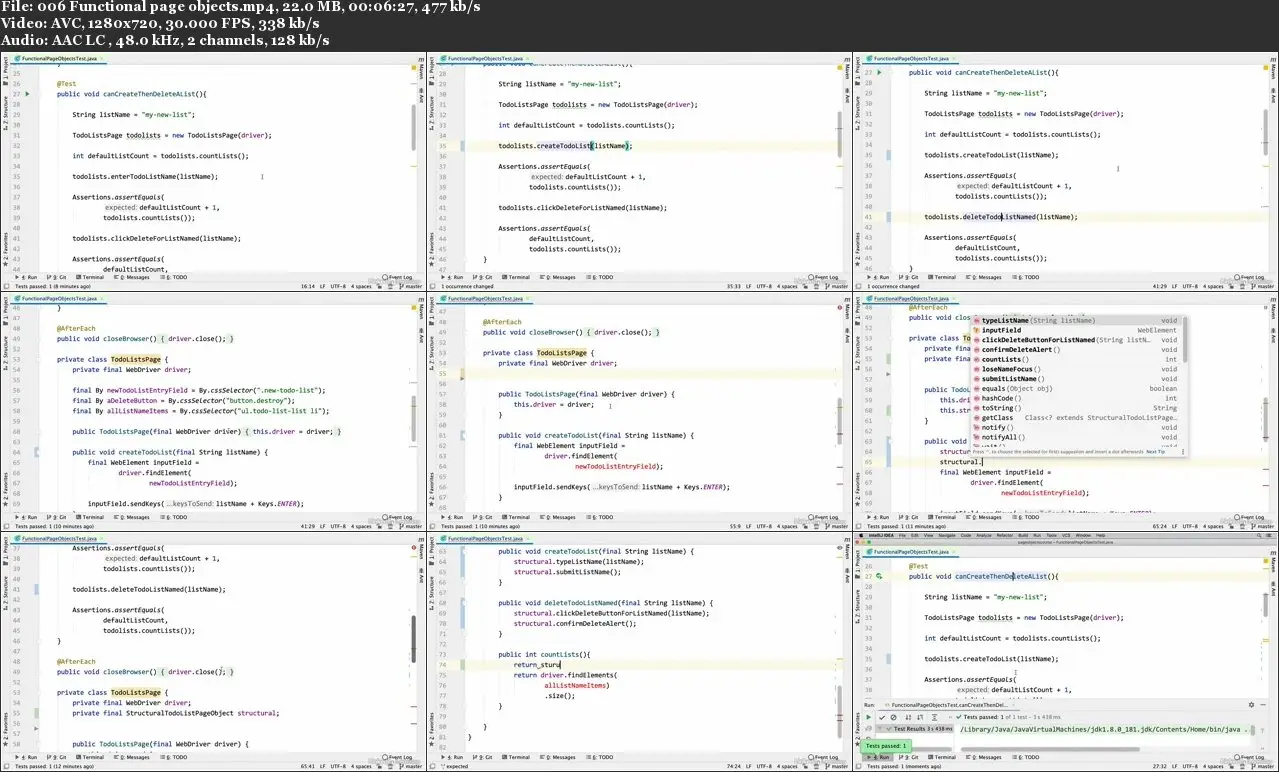Collapse the Test Results tree node

[x=881, y=729]
